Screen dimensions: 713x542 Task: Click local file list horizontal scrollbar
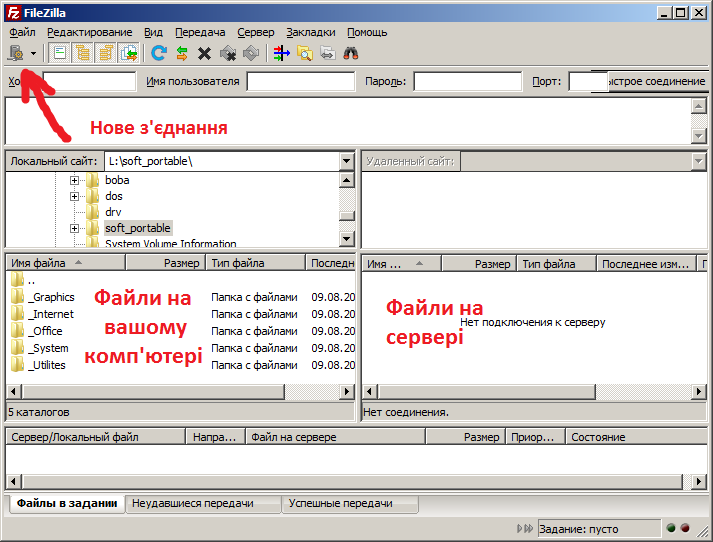click(154, 391)
